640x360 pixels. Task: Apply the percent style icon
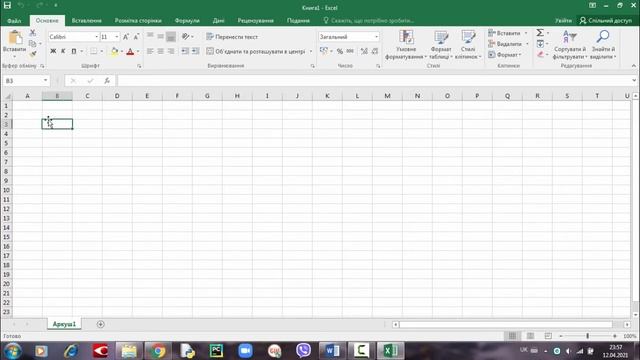tap(340, 51)
